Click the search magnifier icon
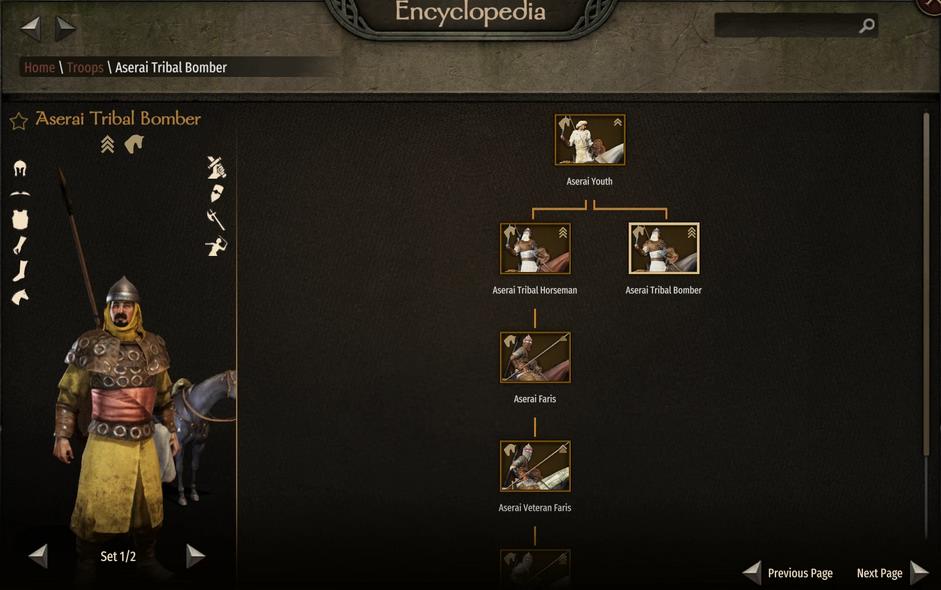The image size is (941, 590). click(867, 26)
